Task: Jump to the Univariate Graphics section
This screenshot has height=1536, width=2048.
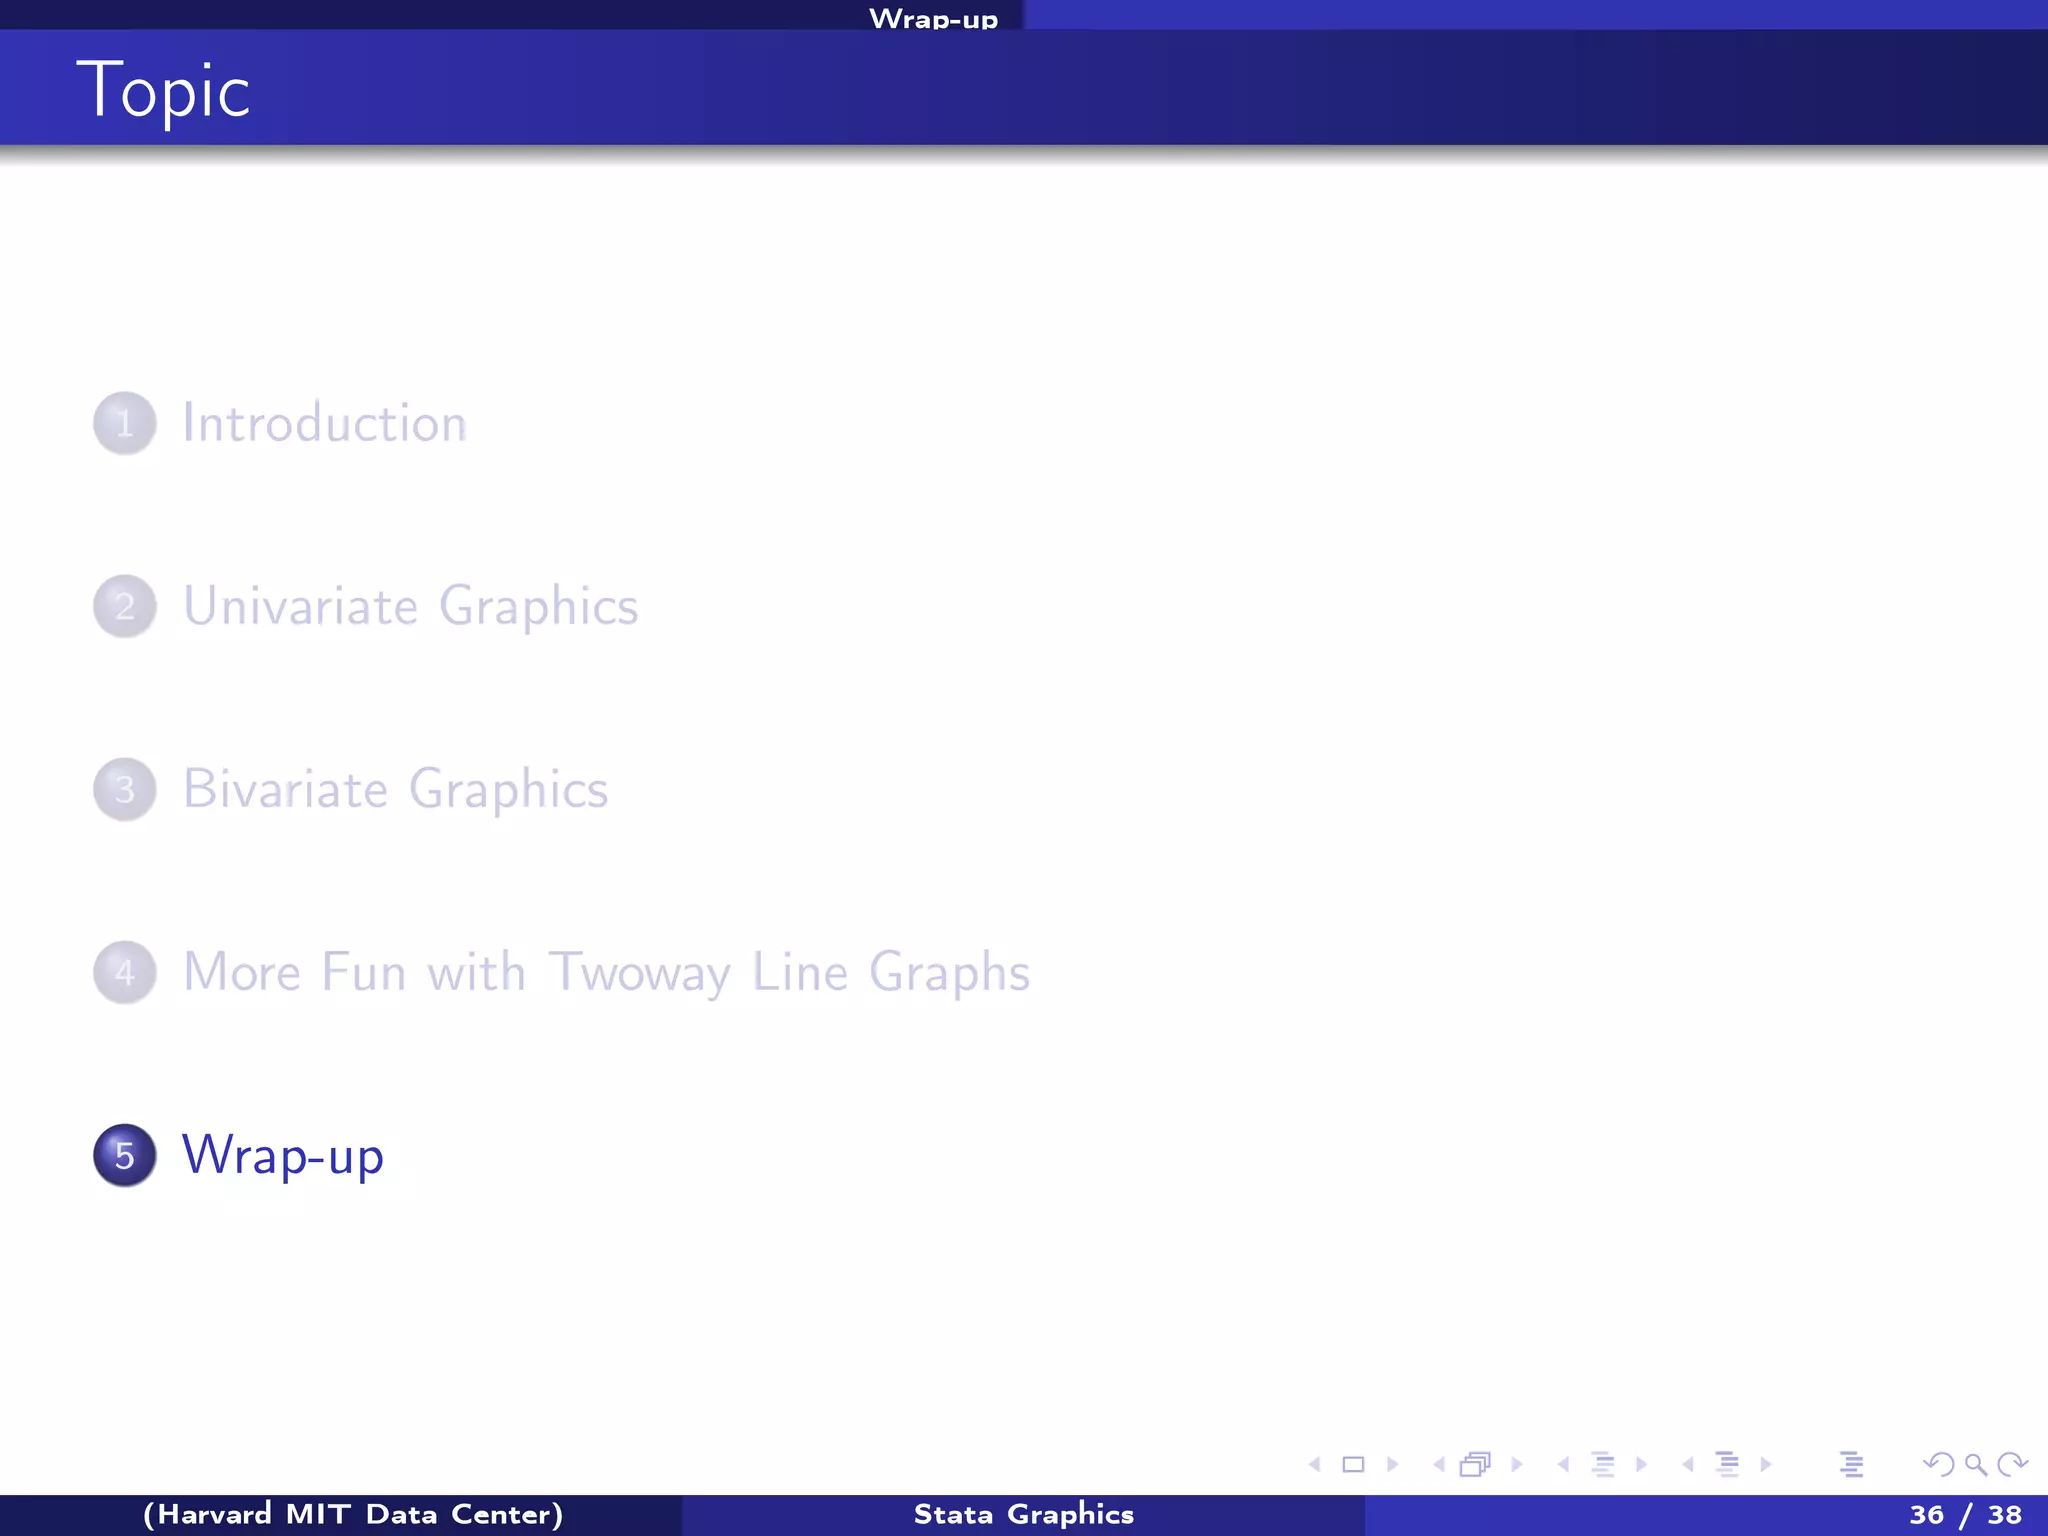Action: coord(411,607)
